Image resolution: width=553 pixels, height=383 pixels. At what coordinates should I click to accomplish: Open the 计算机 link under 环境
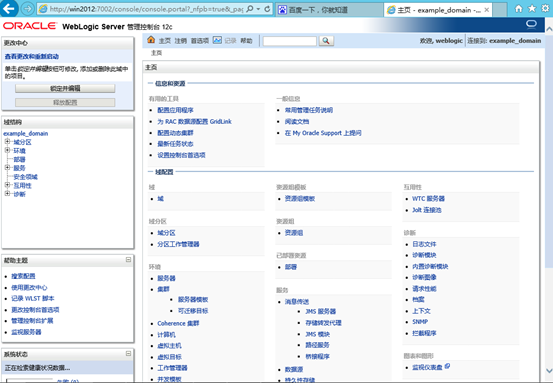[x=166, y=335]
